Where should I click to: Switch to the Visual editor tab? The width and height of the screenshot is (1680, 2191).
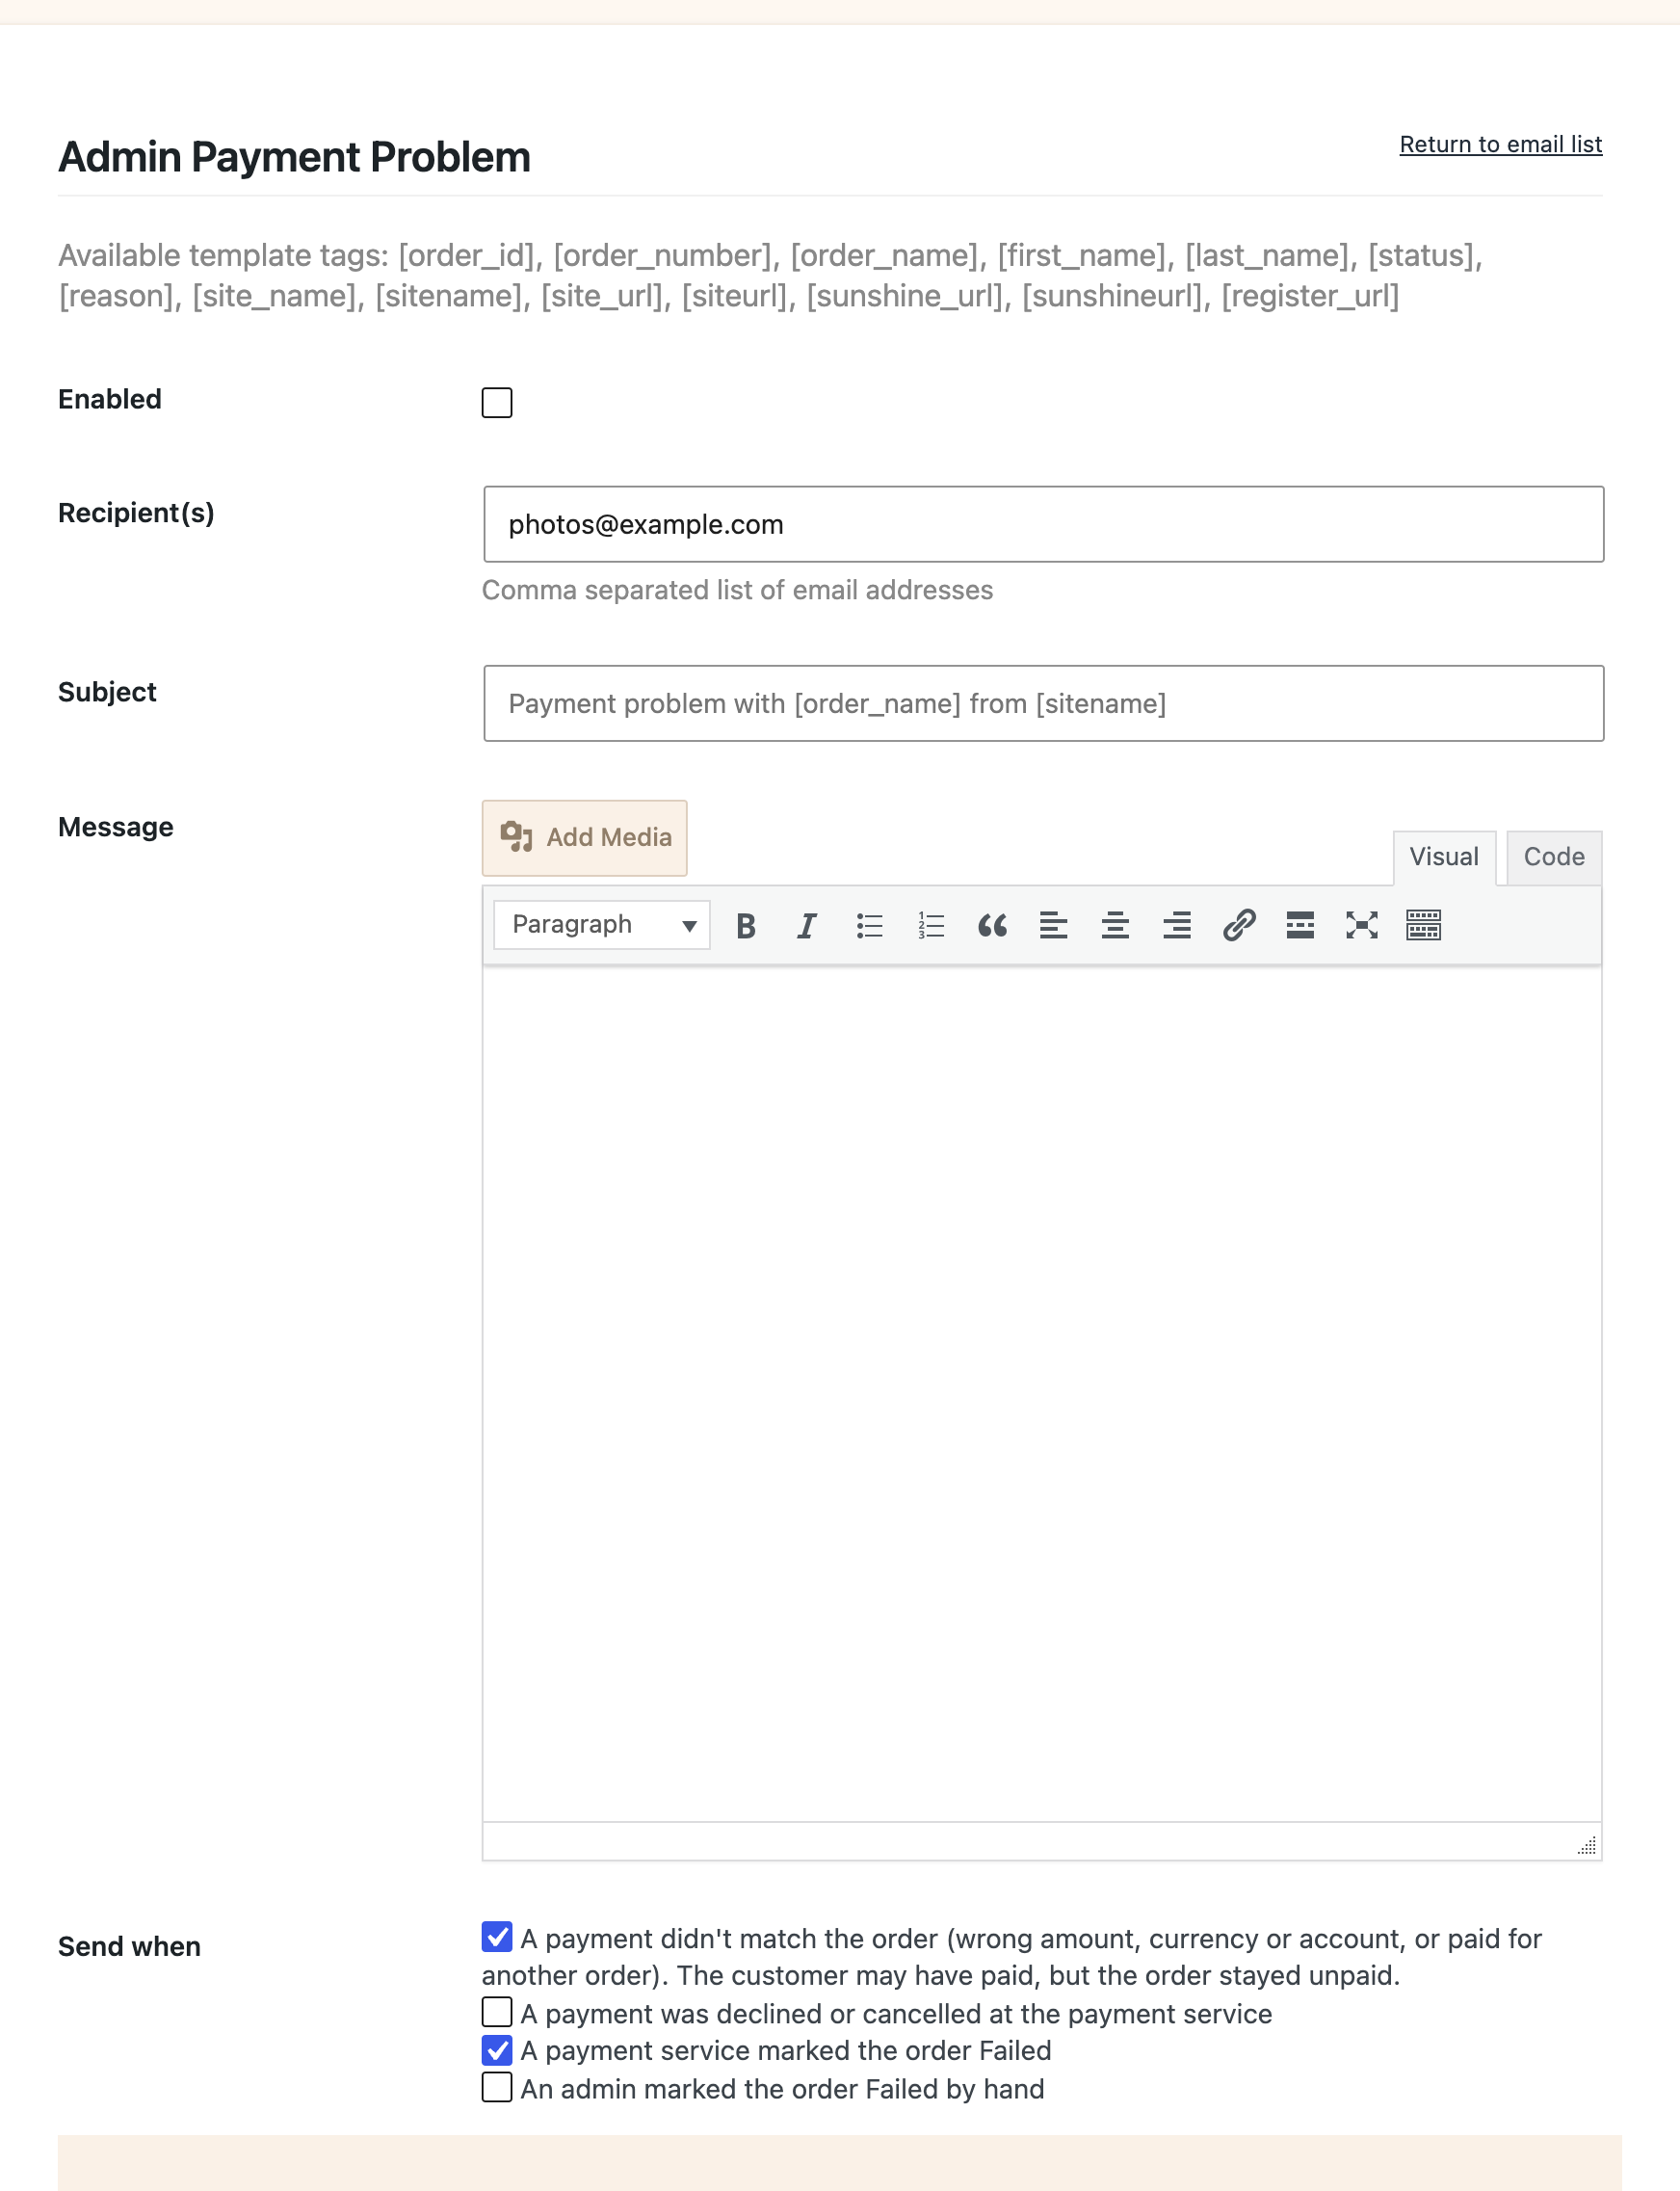pos(1444,857)
